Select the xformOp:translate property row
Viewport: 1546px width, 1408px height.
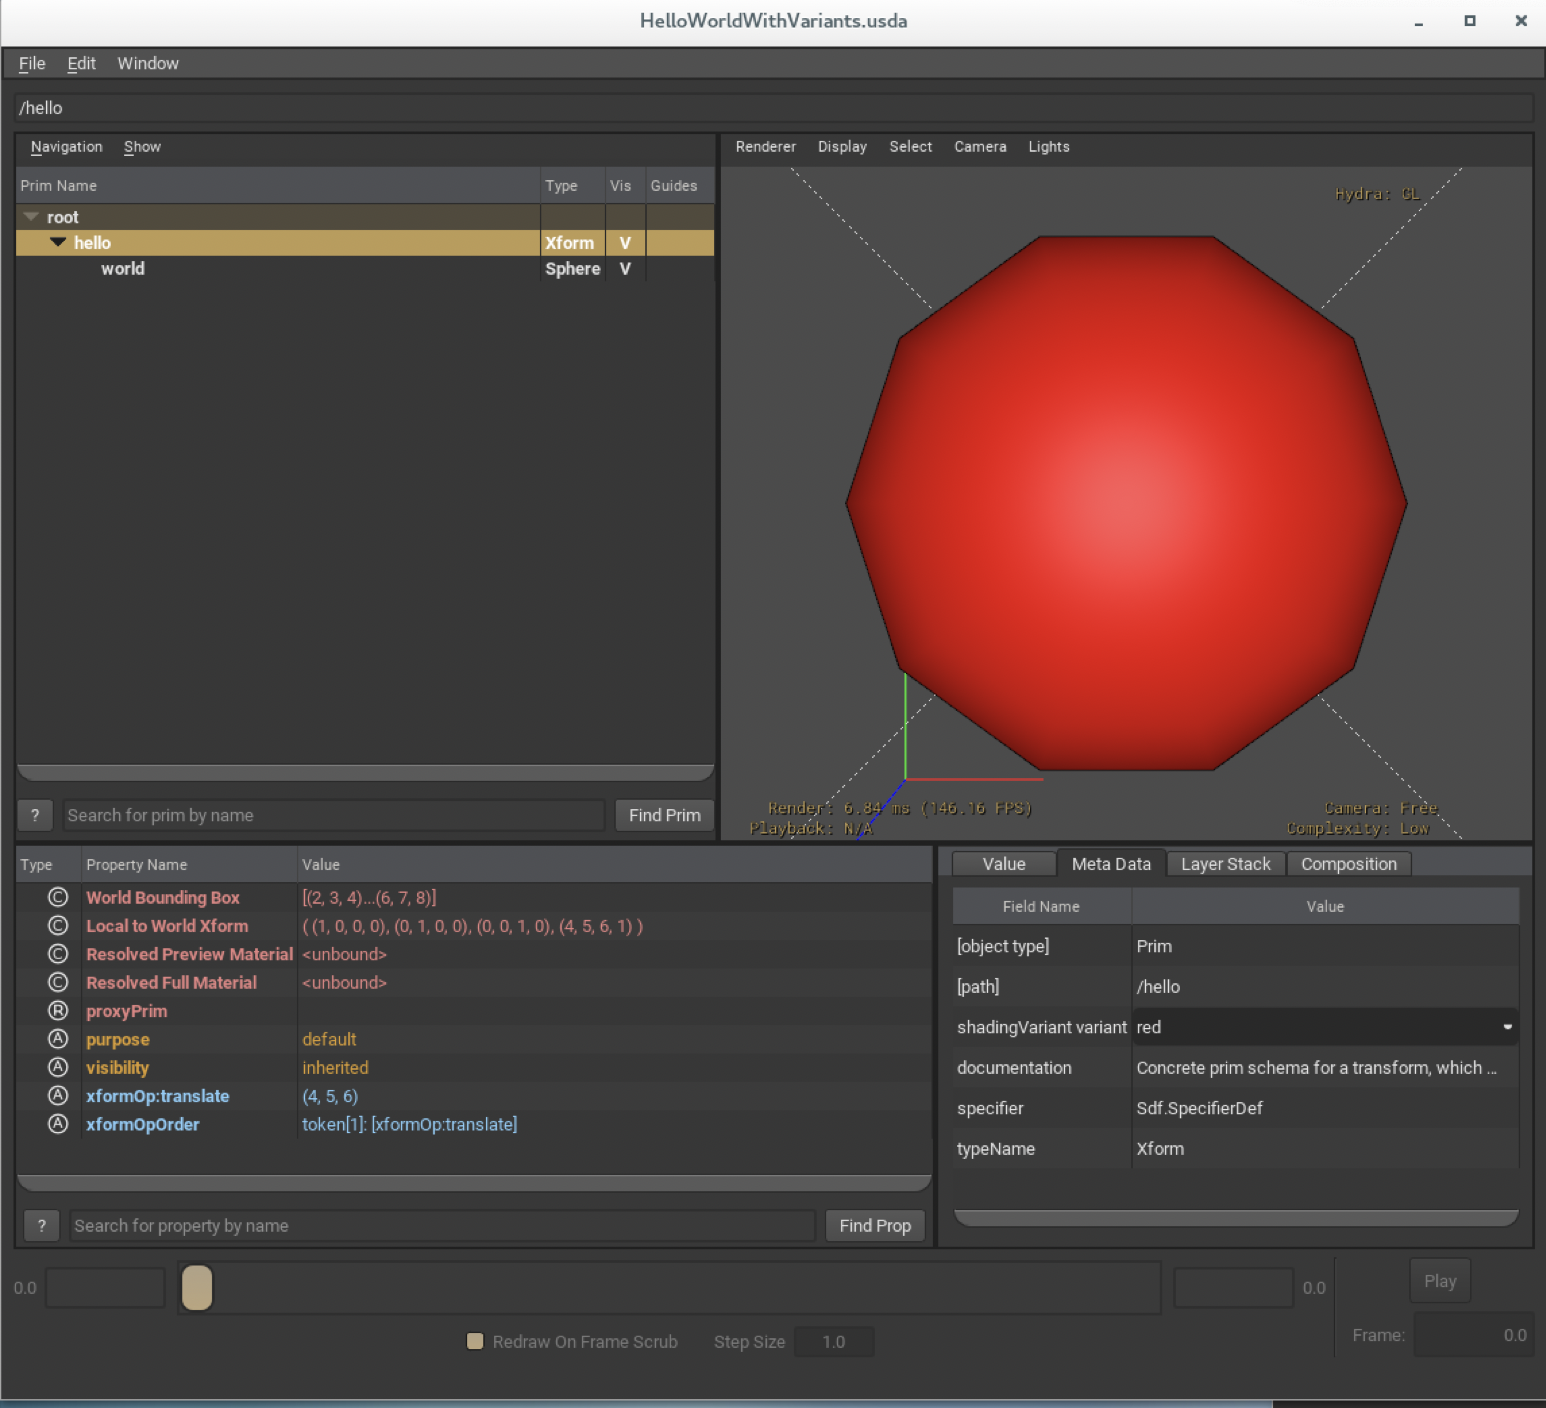474,1096
